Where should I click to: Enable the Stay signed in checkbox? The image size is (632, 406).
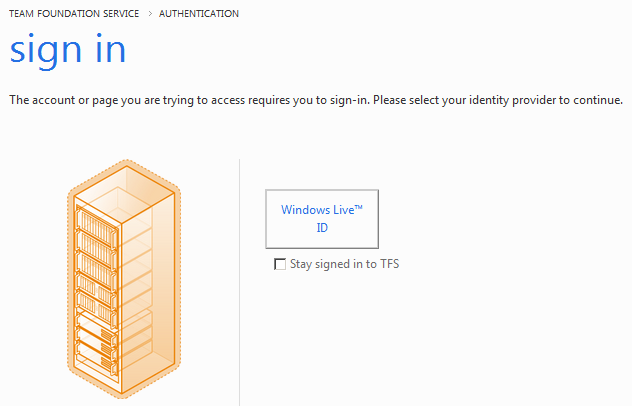coord(280,265)
